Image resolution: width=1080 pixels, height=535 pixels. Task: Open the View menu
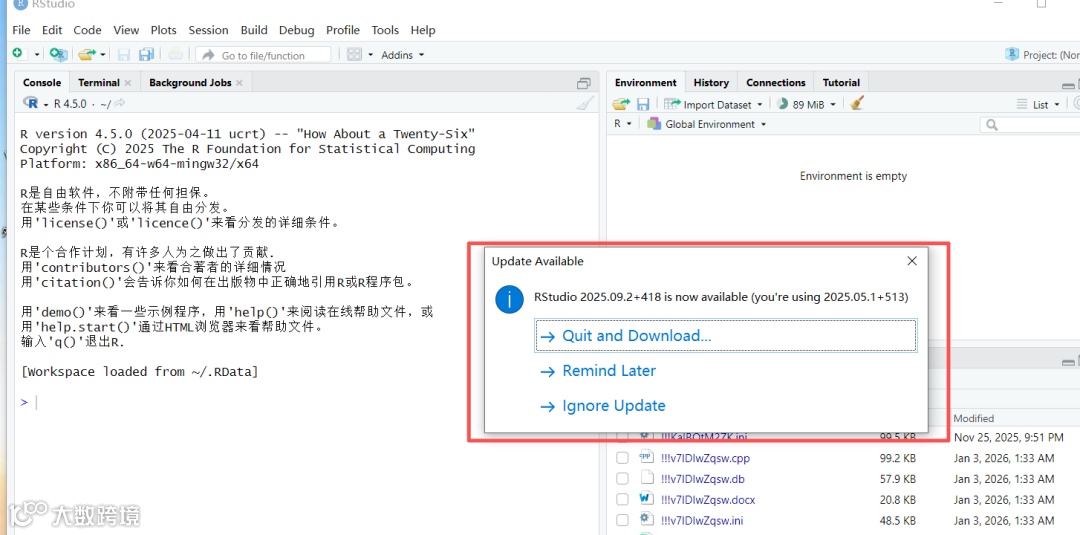point(126,30)
